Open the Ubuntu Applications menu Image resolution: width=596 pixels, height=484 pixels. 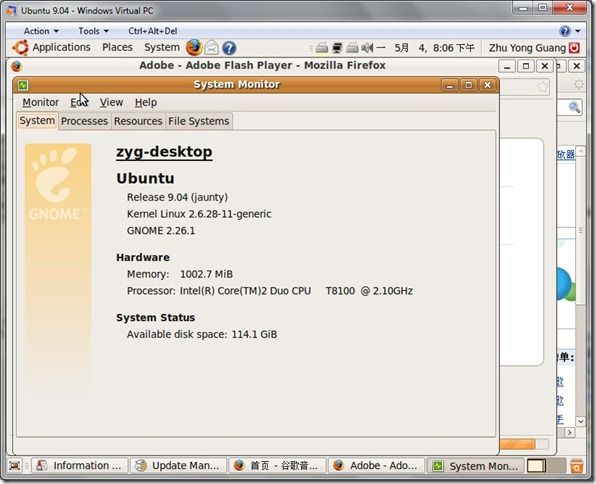coord(61,48)
